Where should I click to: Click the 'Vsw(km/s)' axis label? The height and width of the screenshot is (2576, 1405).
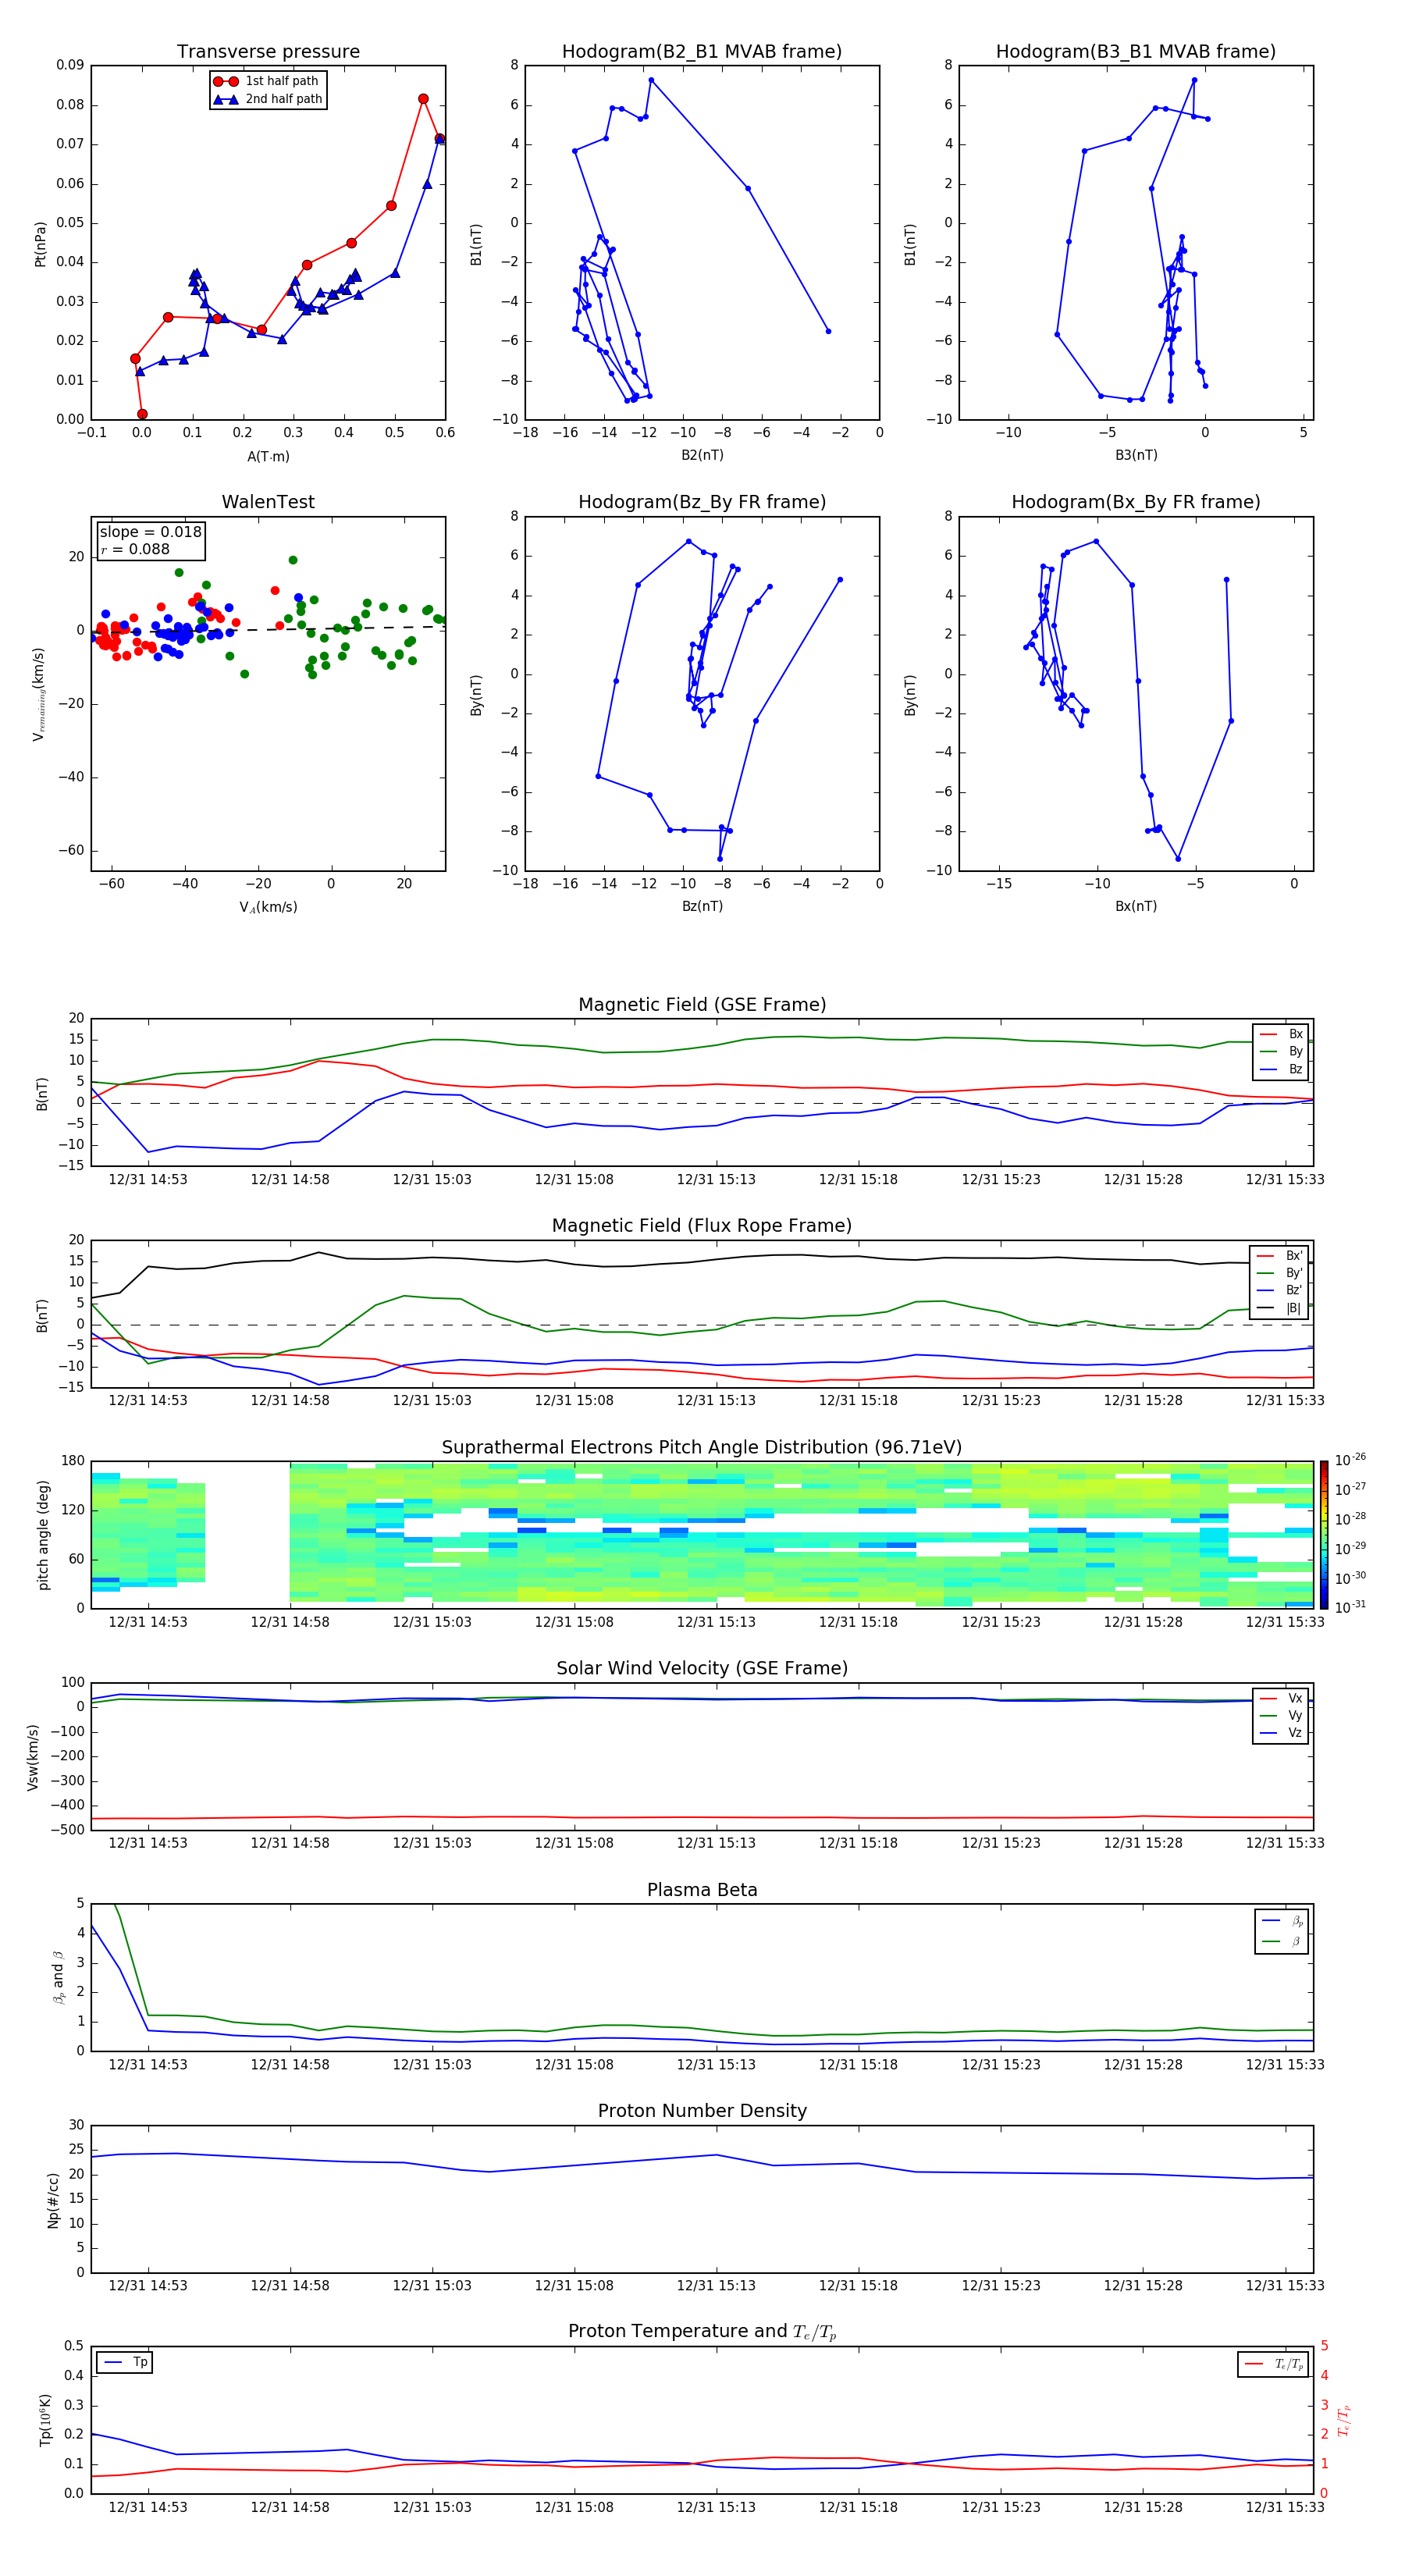click(33, 1757)
